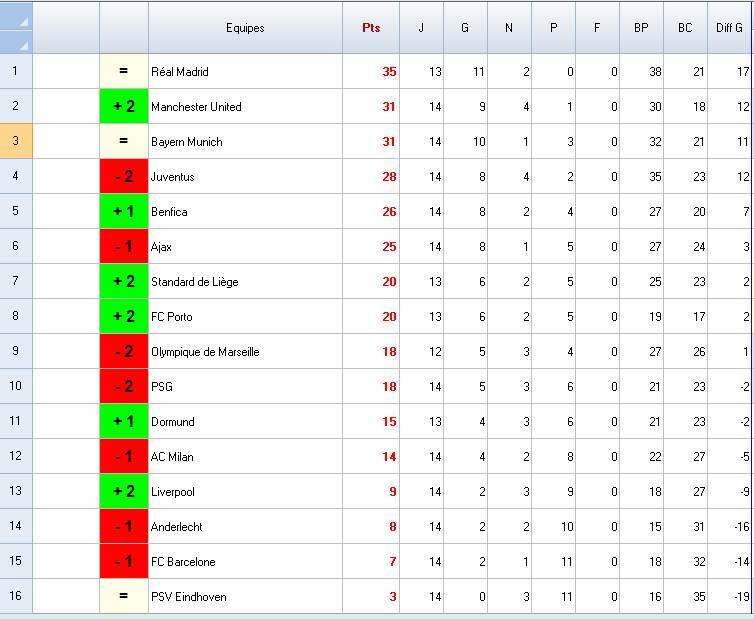Click the red -1 cell beside FC Barcelone
The height and width of the screenshot is (619, 754).
(124, 562)
